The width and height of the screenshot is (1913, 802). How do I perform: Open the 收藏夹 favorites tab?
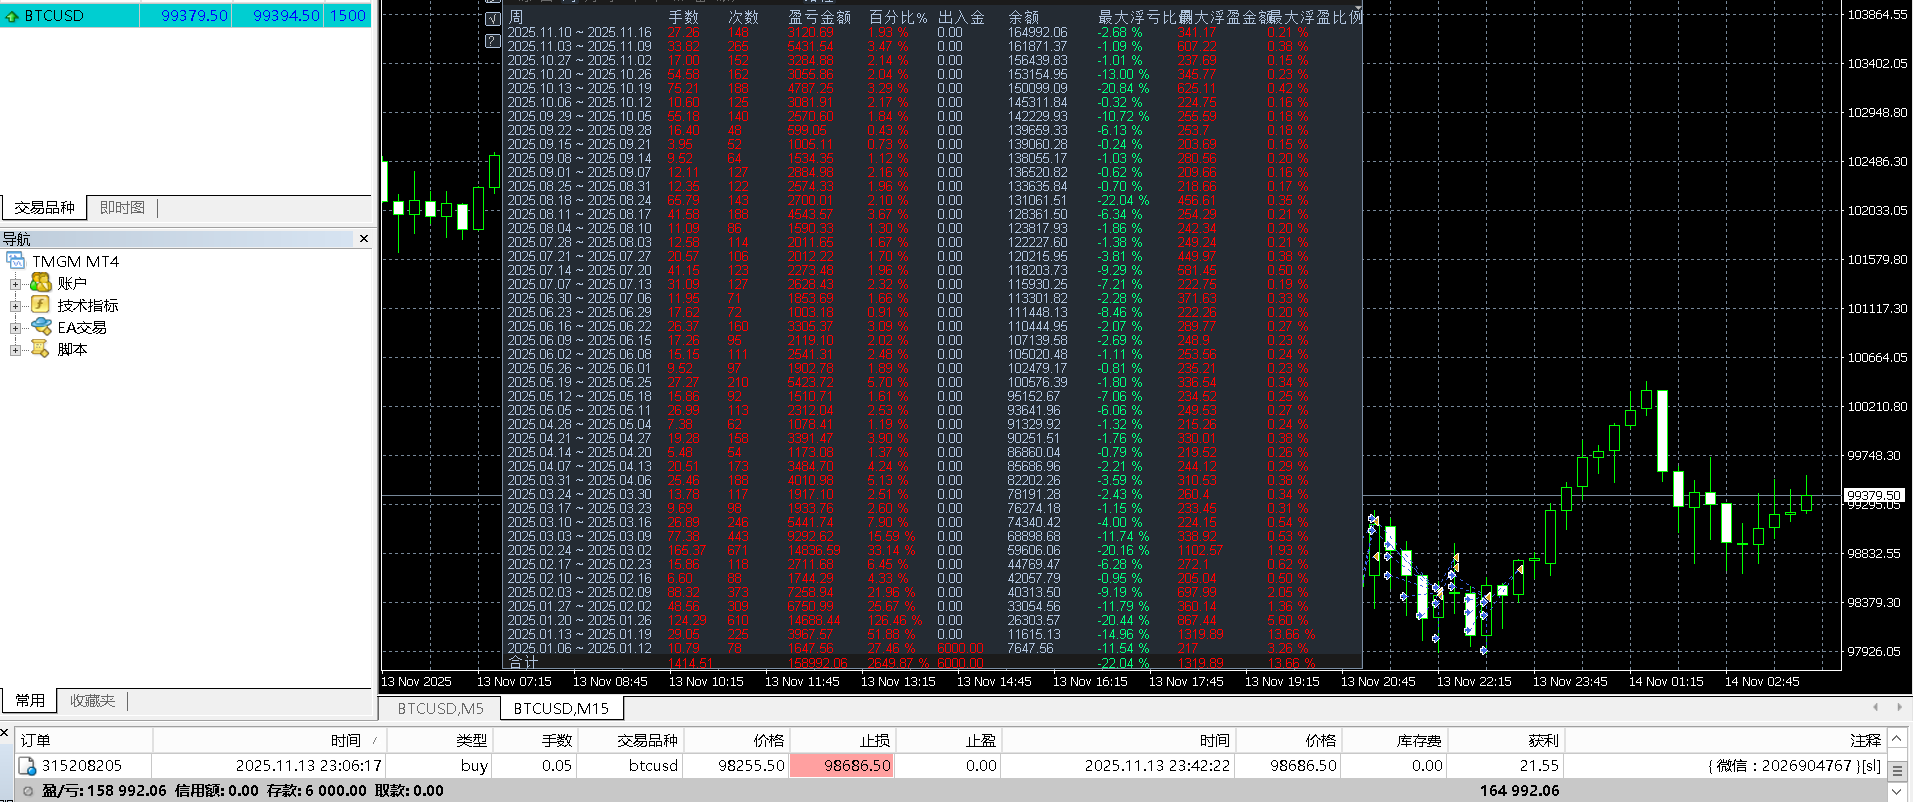pyautogui.click(x=92, y=701)
